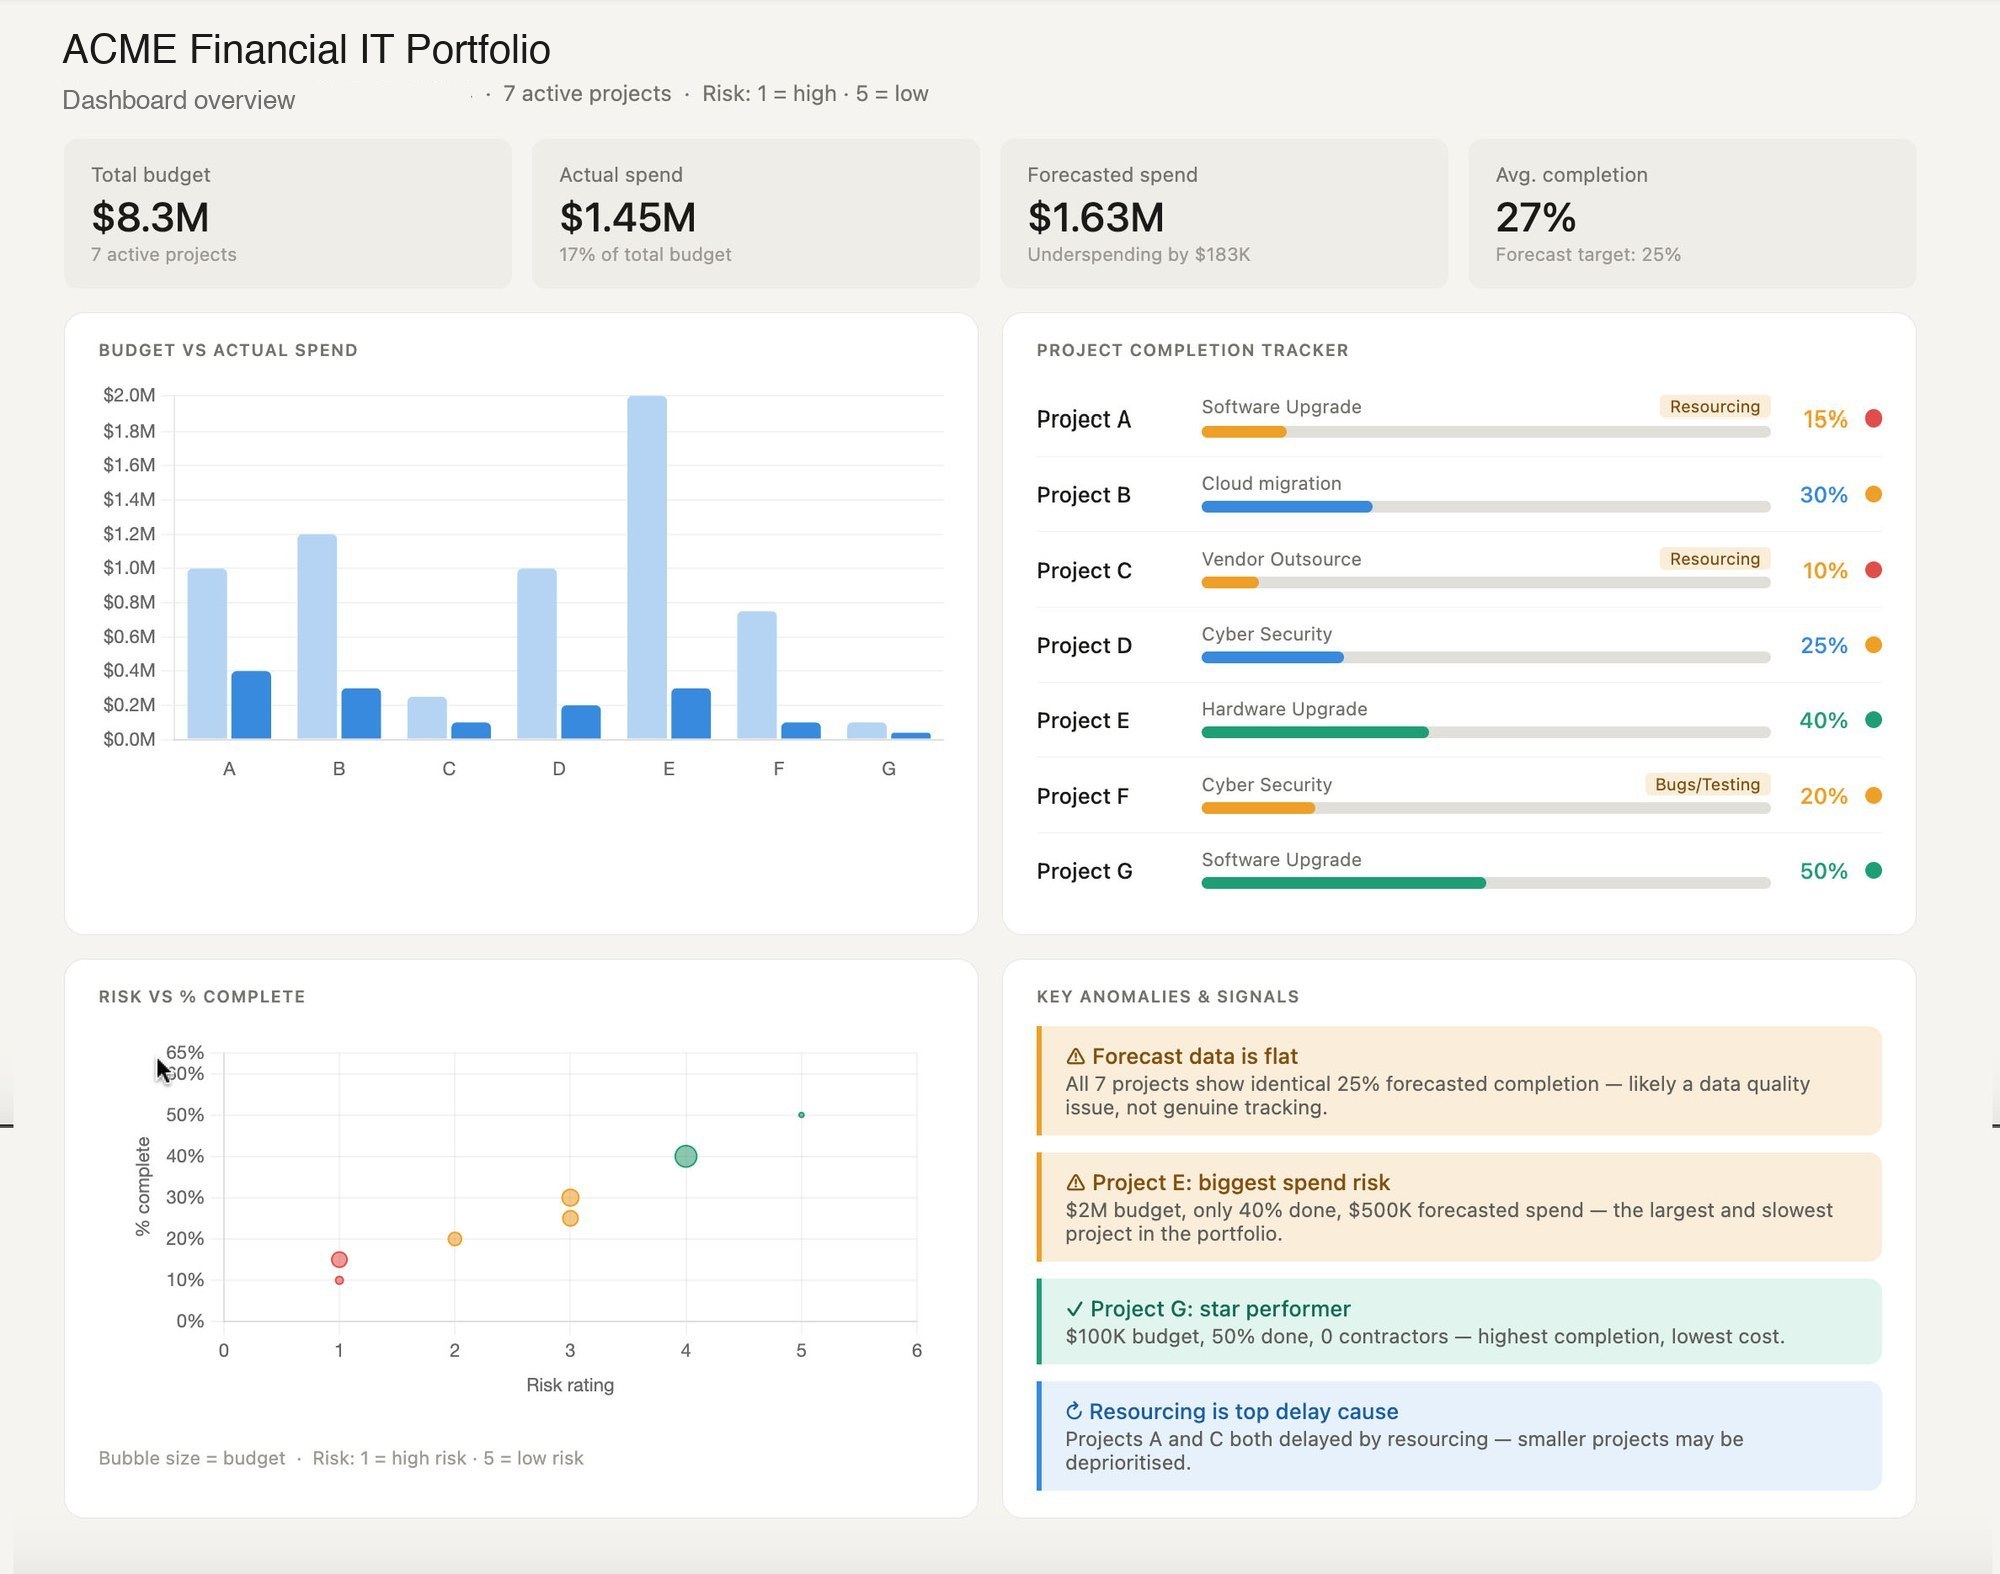
Task: Click the red status dot for Project A
Action: click(x=1873, y=418)
